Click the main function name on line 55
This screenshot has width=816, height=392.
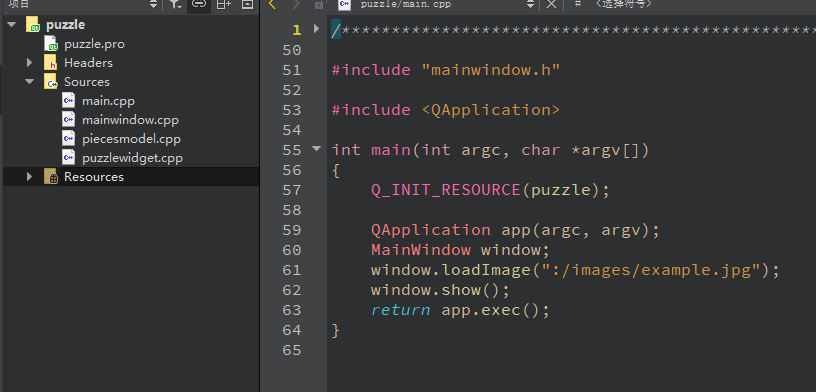[391, 150]
